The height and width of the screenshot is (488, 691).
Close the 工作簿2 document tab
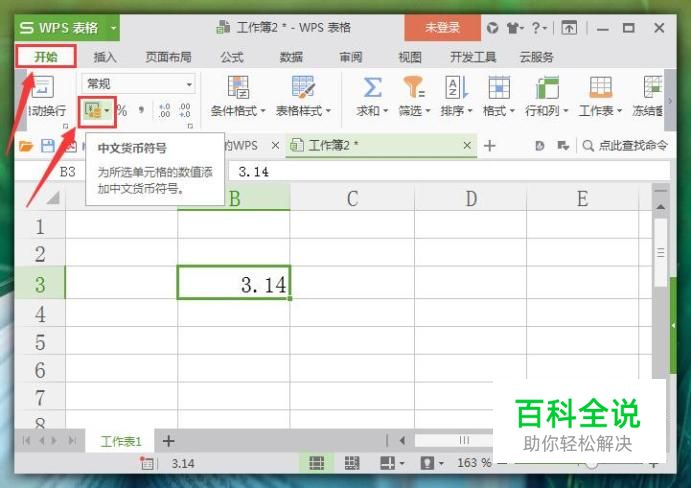click(468, 145)
